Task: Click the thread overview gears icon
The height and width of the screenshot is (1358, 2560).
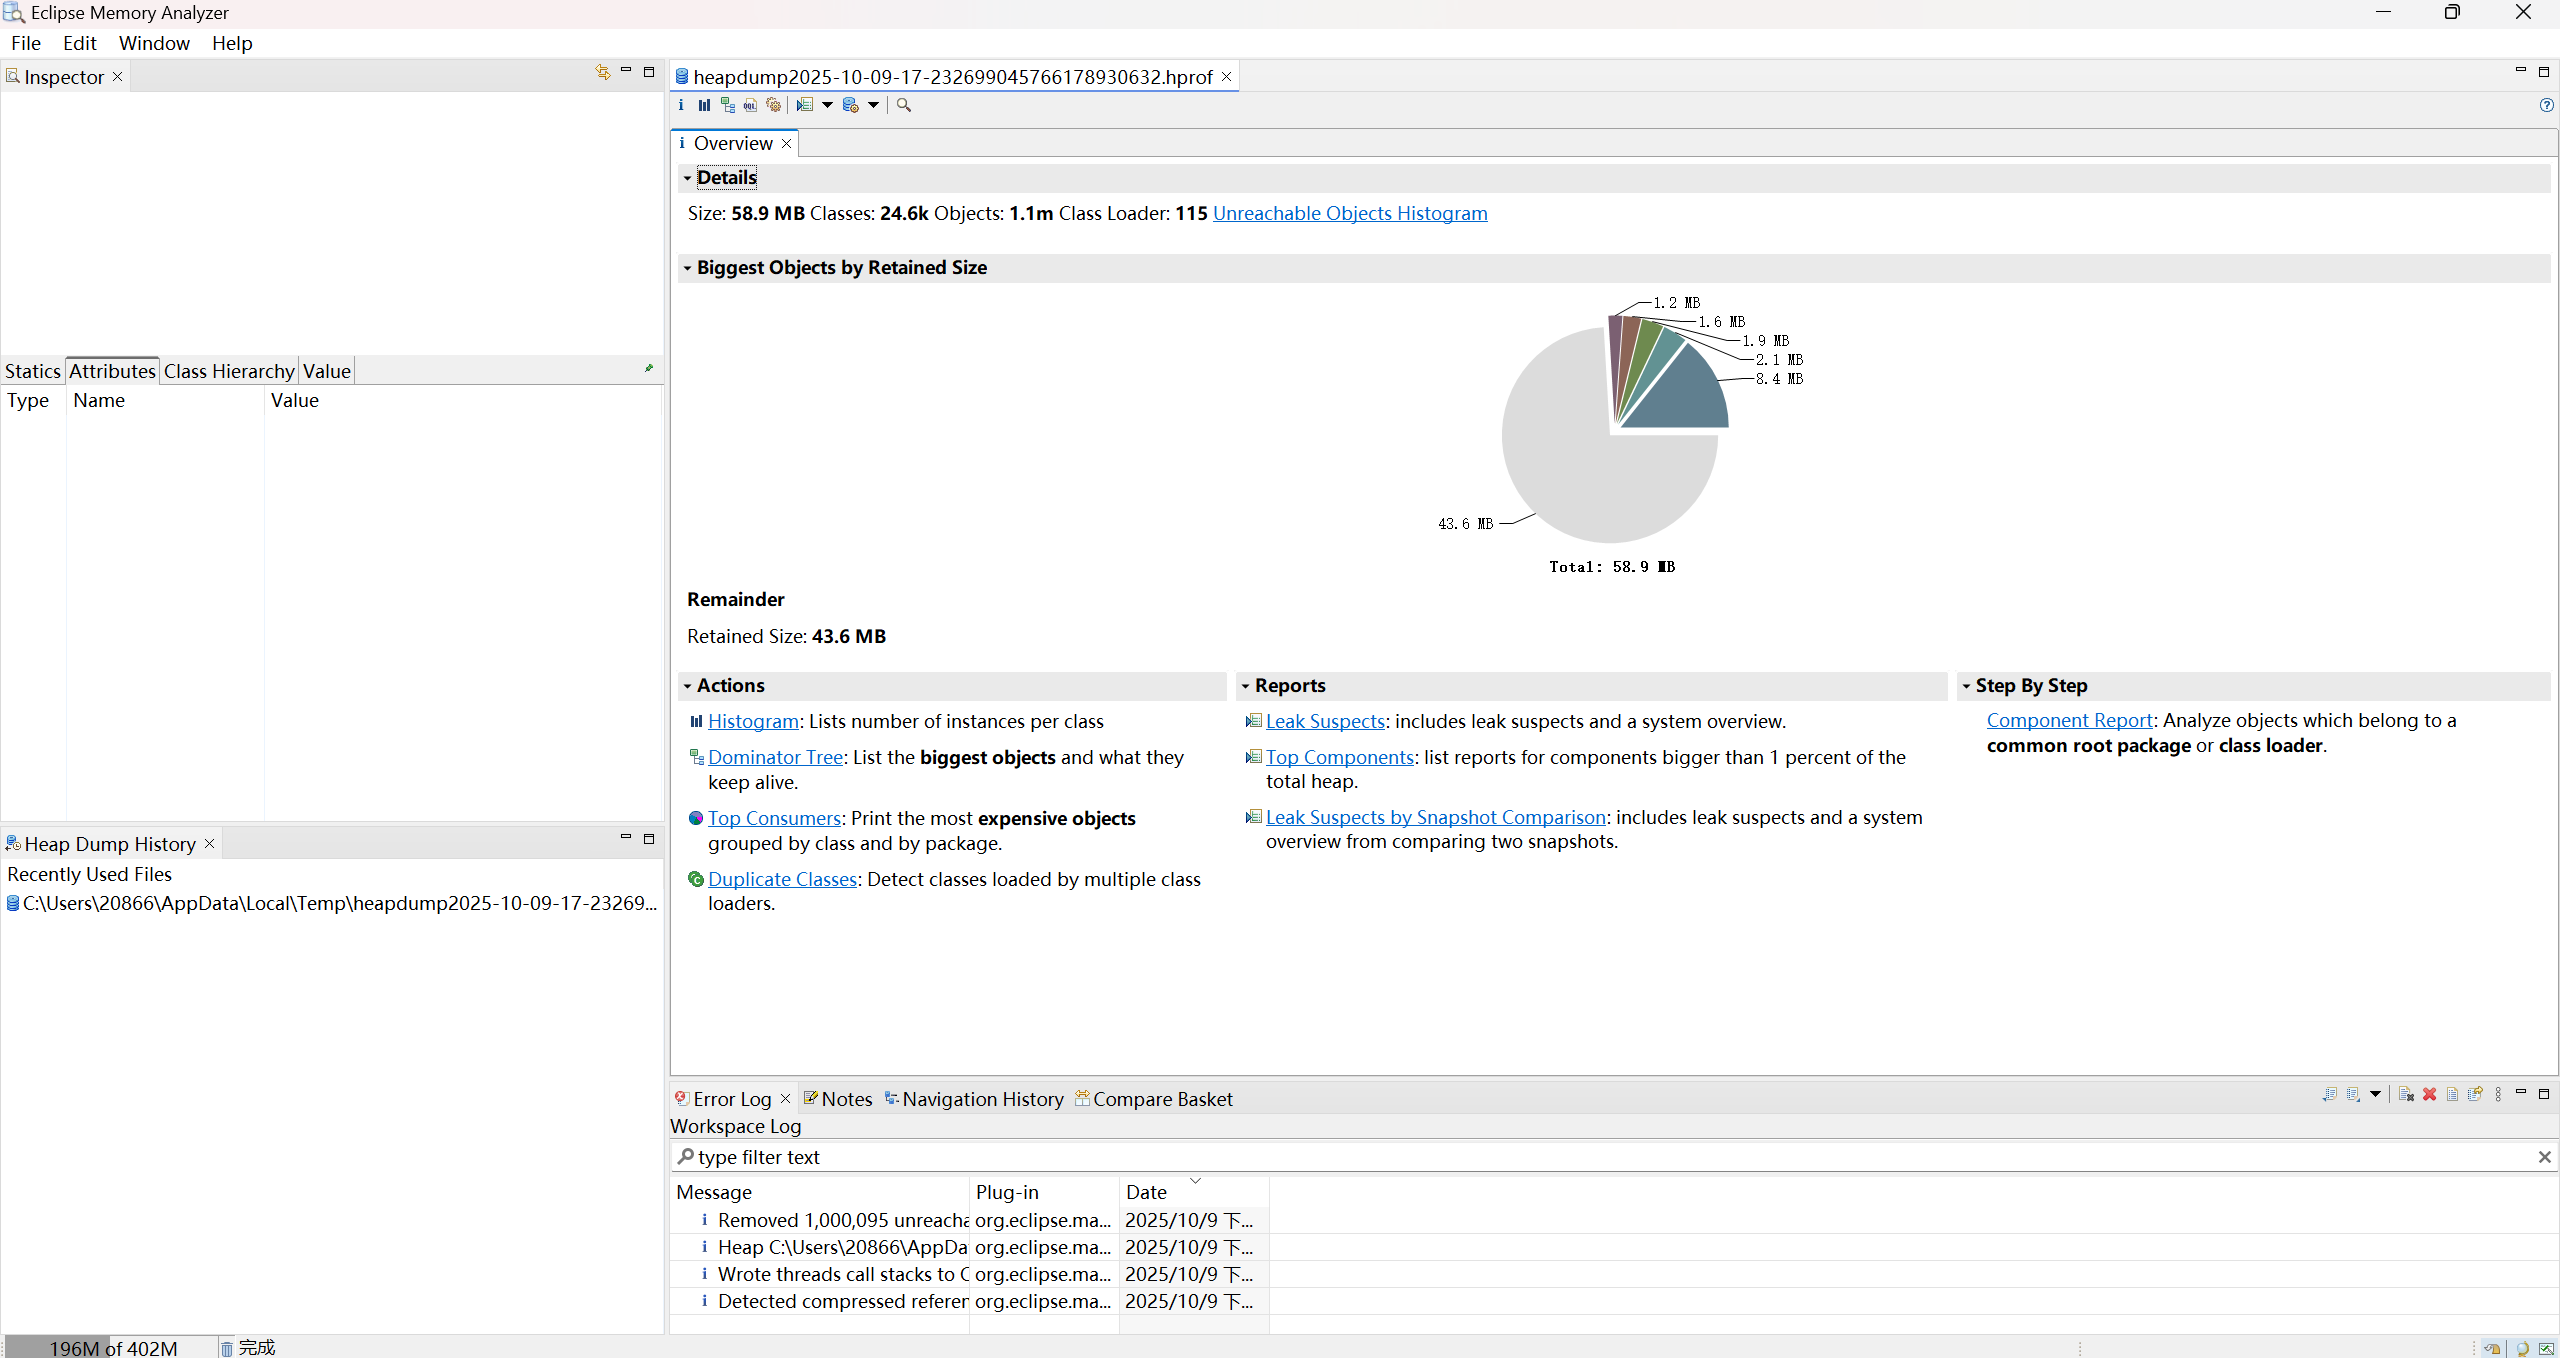Action: point(773,105)
